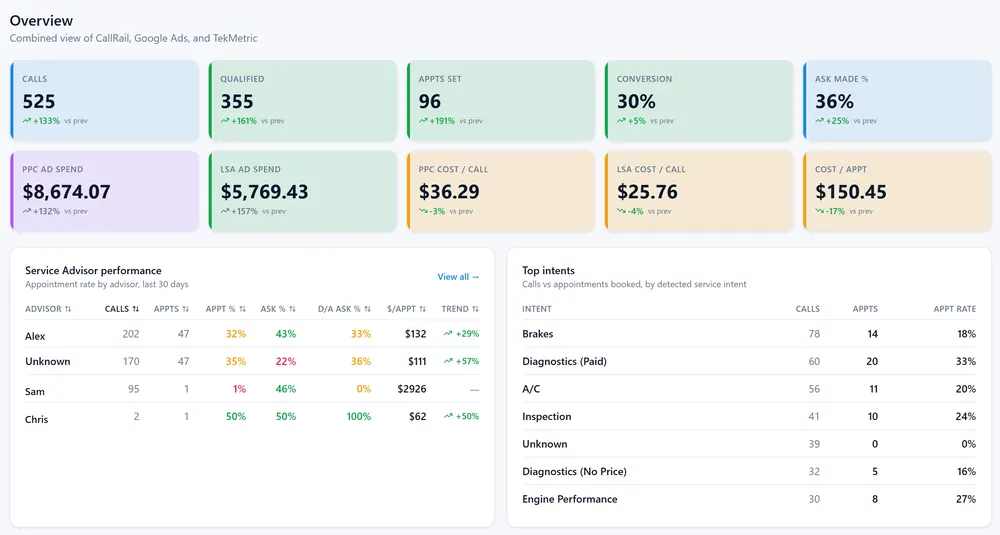
Task: Click the Ask Made % trend icon
Action: (820, 121)
